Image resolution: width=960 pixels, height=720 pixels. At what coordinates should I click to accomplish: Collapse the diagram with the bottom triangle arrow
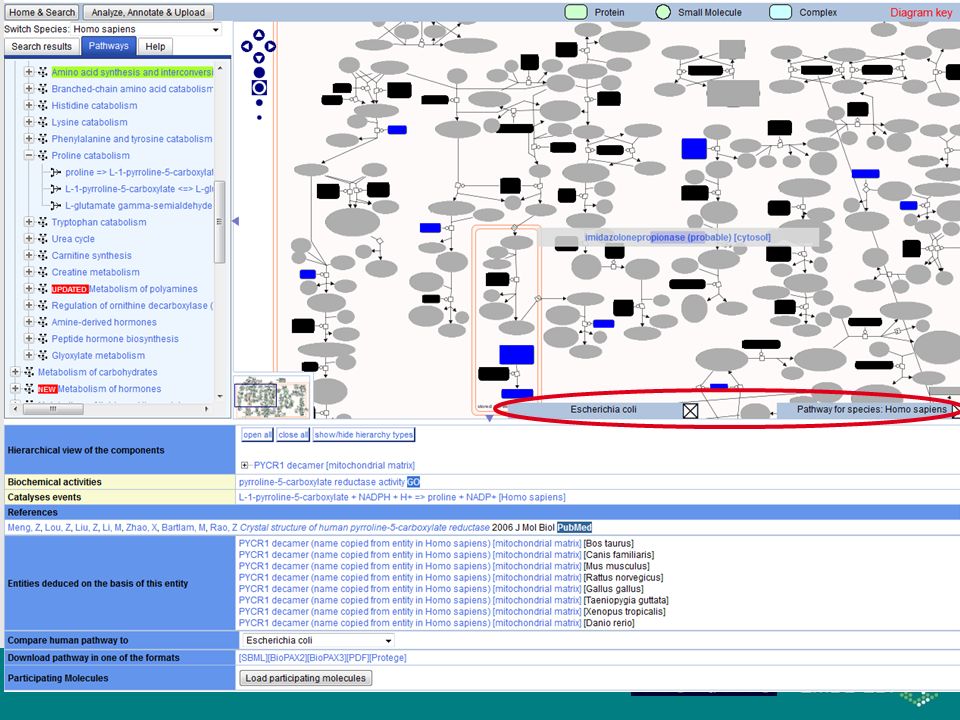[489, 418]
